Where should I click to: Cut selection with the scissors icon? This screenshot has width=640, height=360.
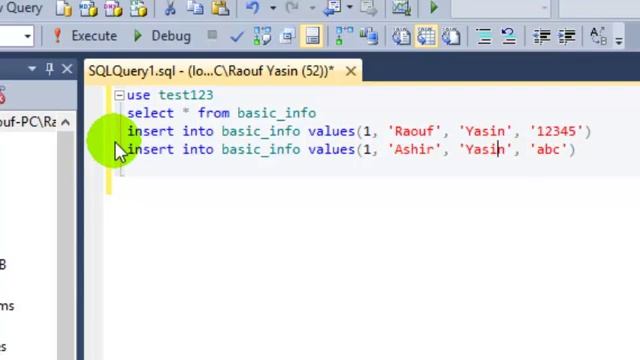coord(170,8)
